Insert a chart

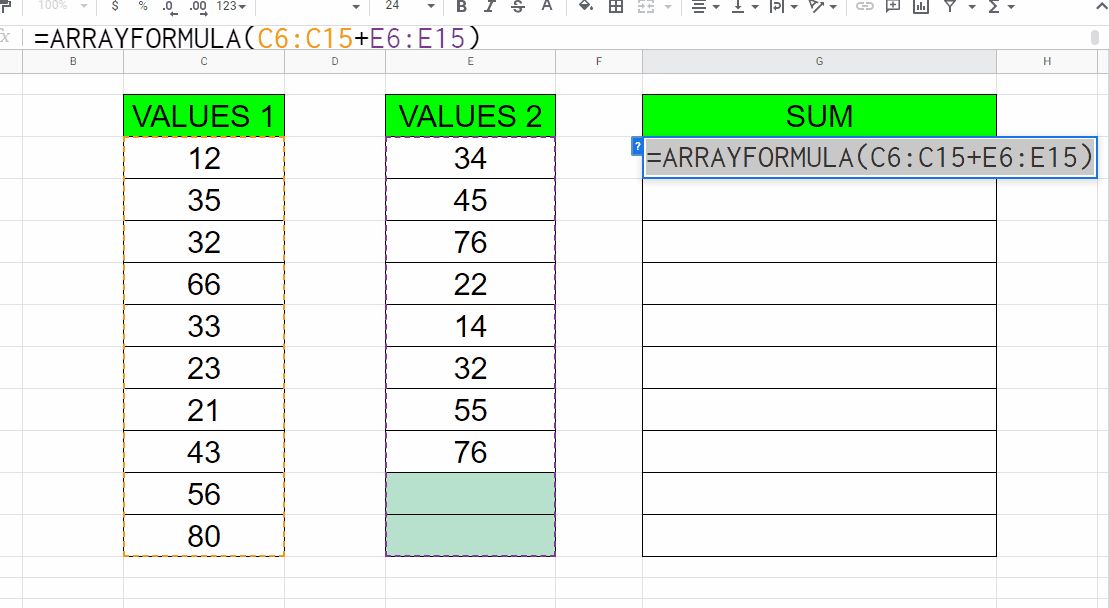click(921, 6)
